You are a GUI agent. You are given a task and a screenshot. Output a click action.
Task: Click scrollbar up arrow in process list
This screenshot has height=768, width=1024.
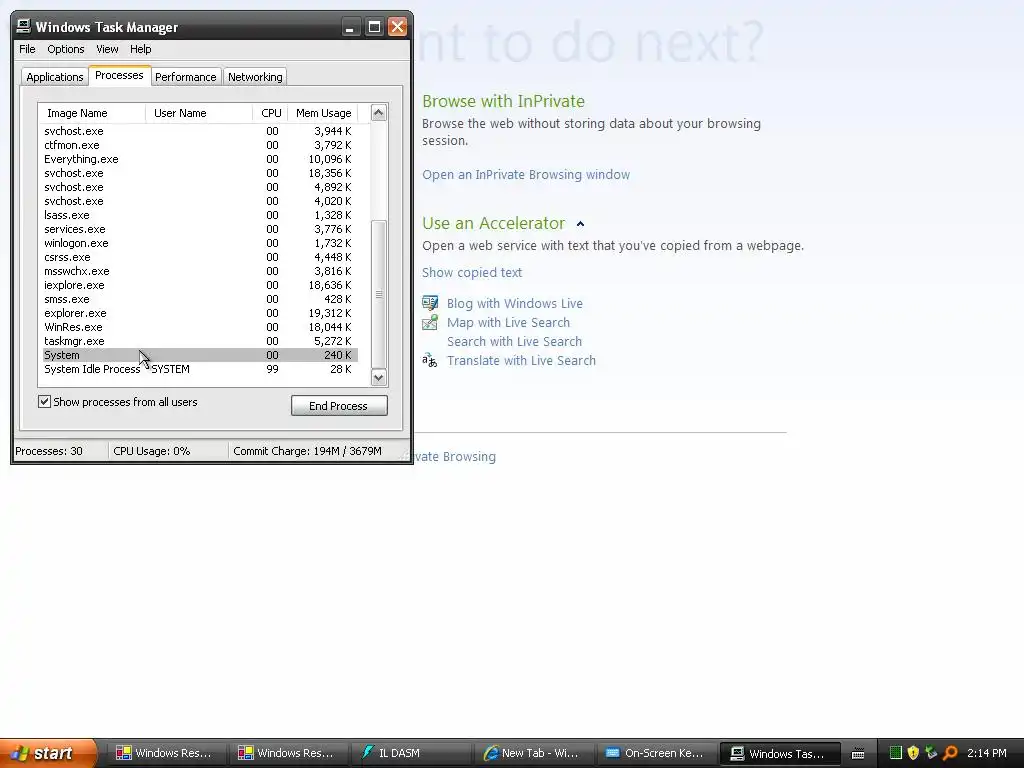379,113
